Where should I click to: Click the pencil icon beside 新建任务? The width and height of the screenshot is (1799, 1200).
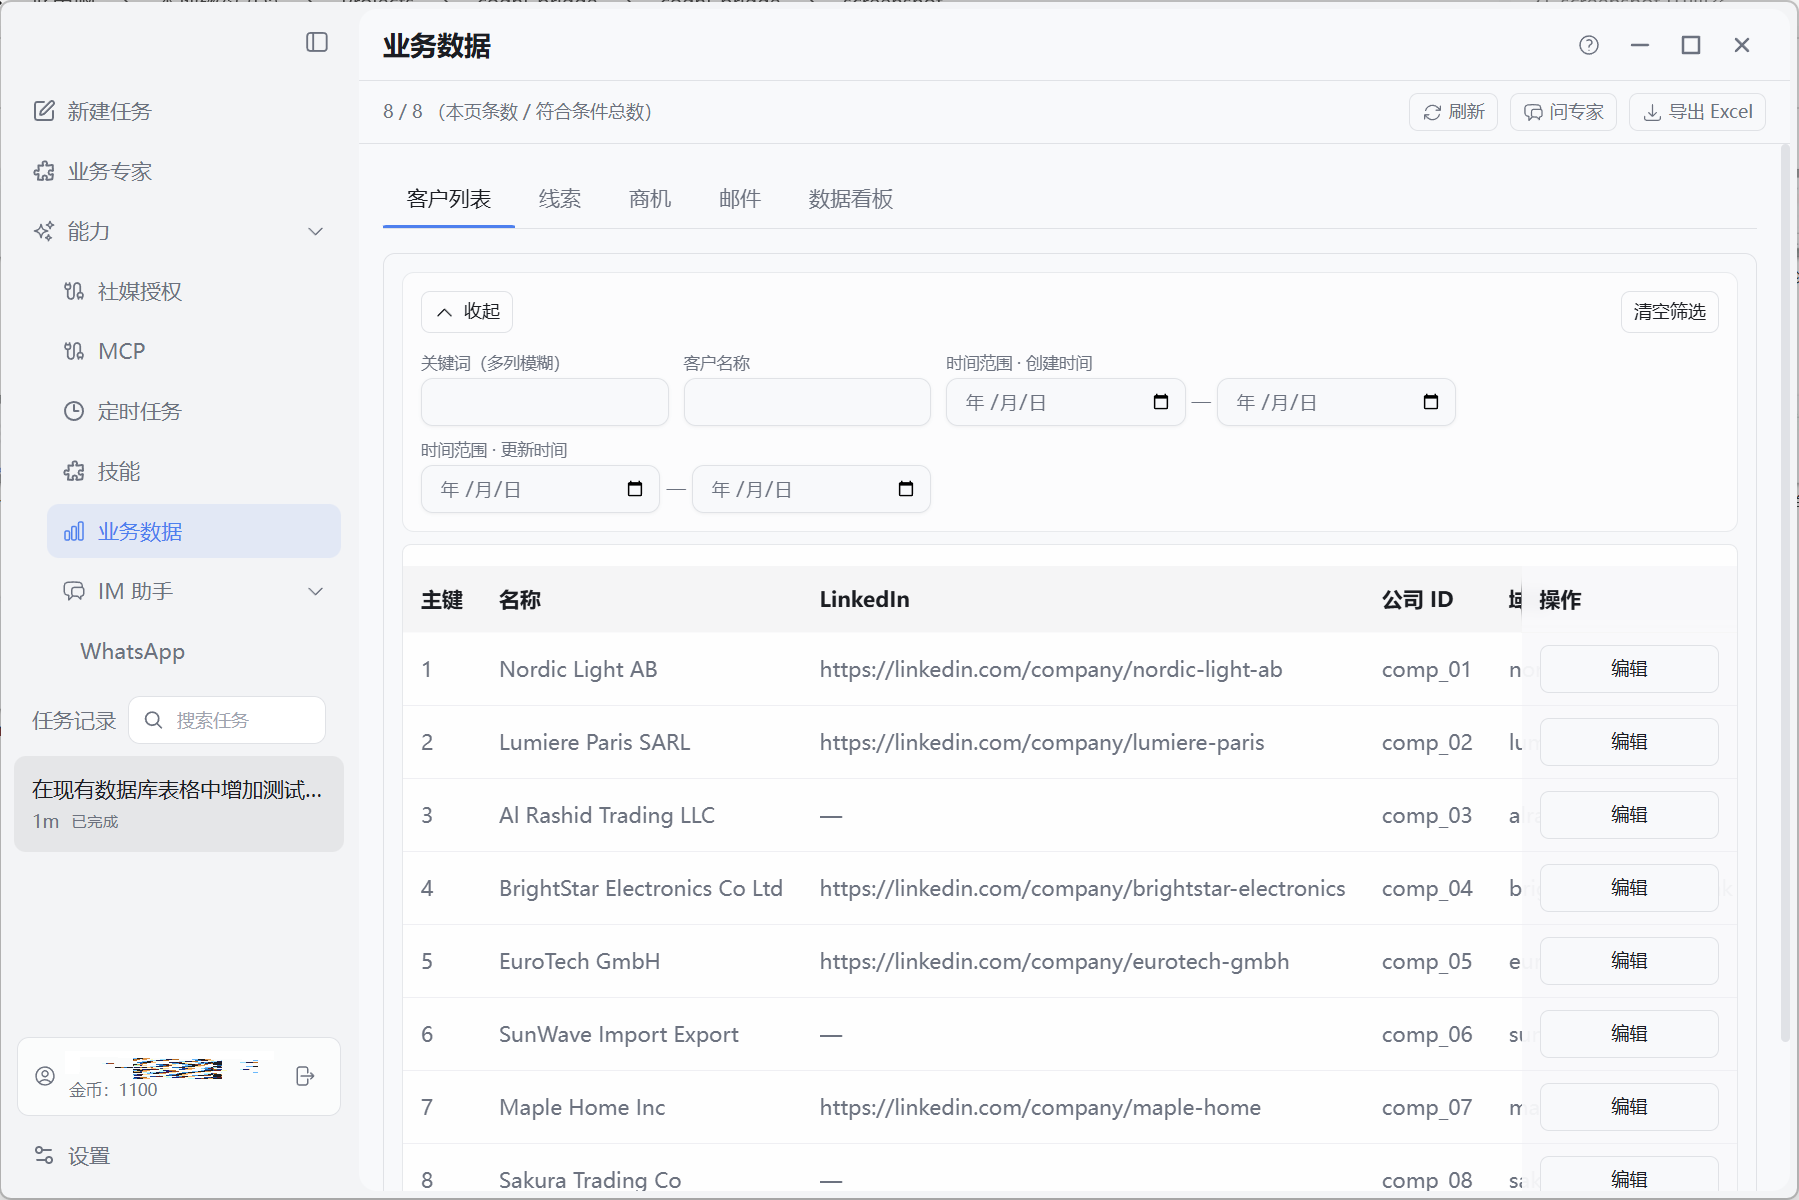(44, 111)
